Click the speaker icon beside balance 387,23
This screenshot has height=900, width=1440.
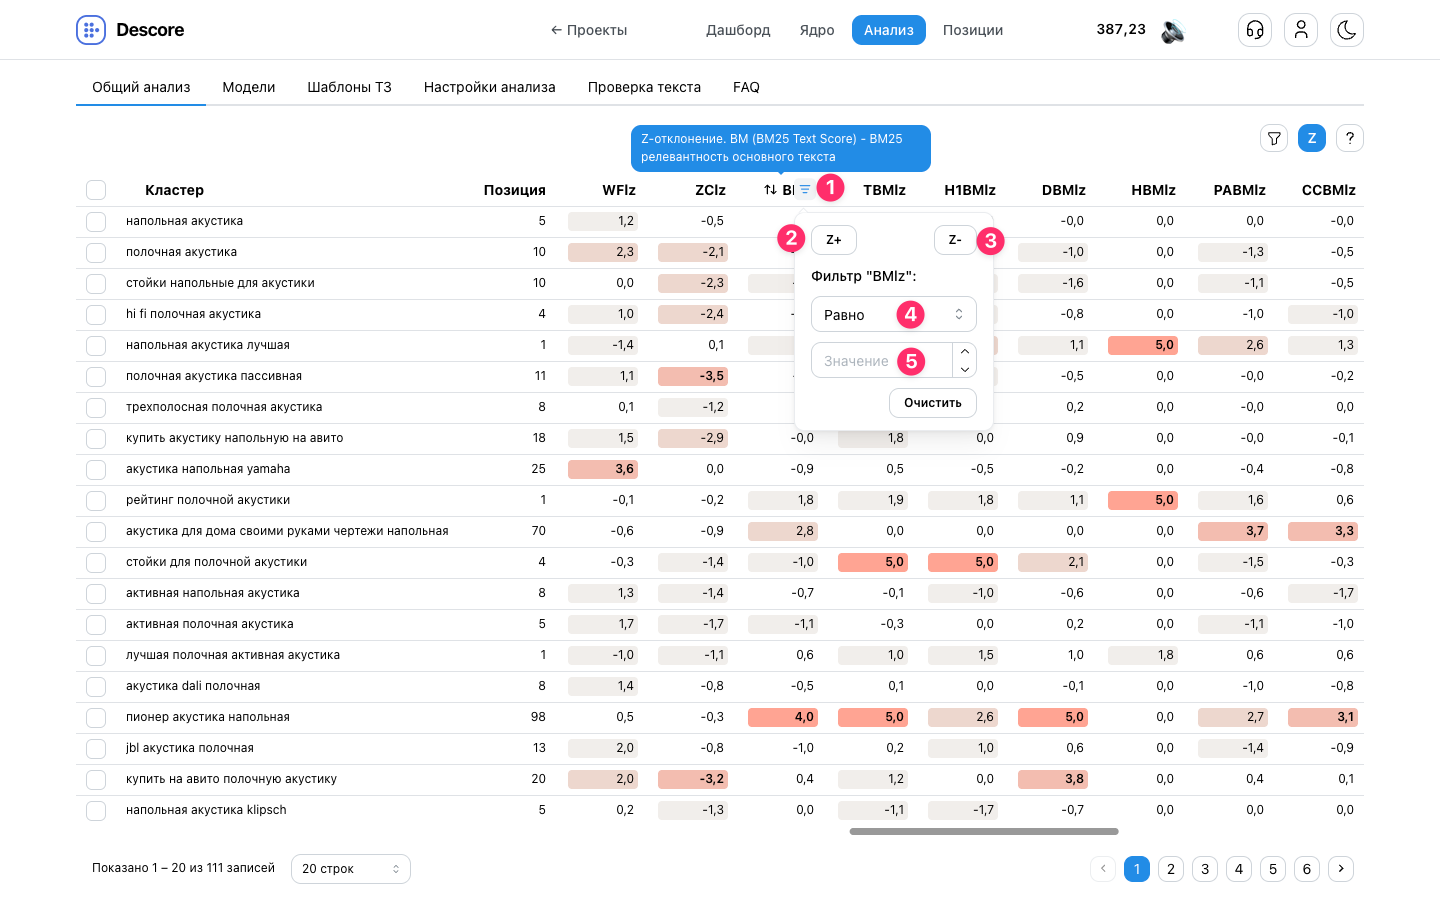pyautogui.click(x=1173, y=31)
